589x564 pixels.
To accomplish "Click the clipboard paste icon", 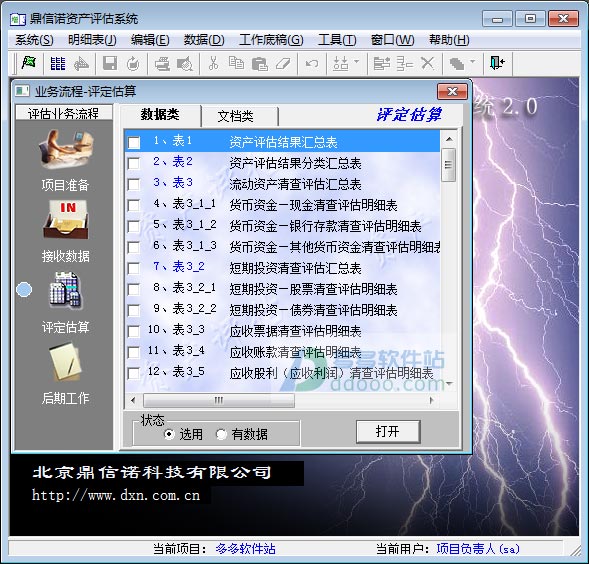I will [260, 64].
